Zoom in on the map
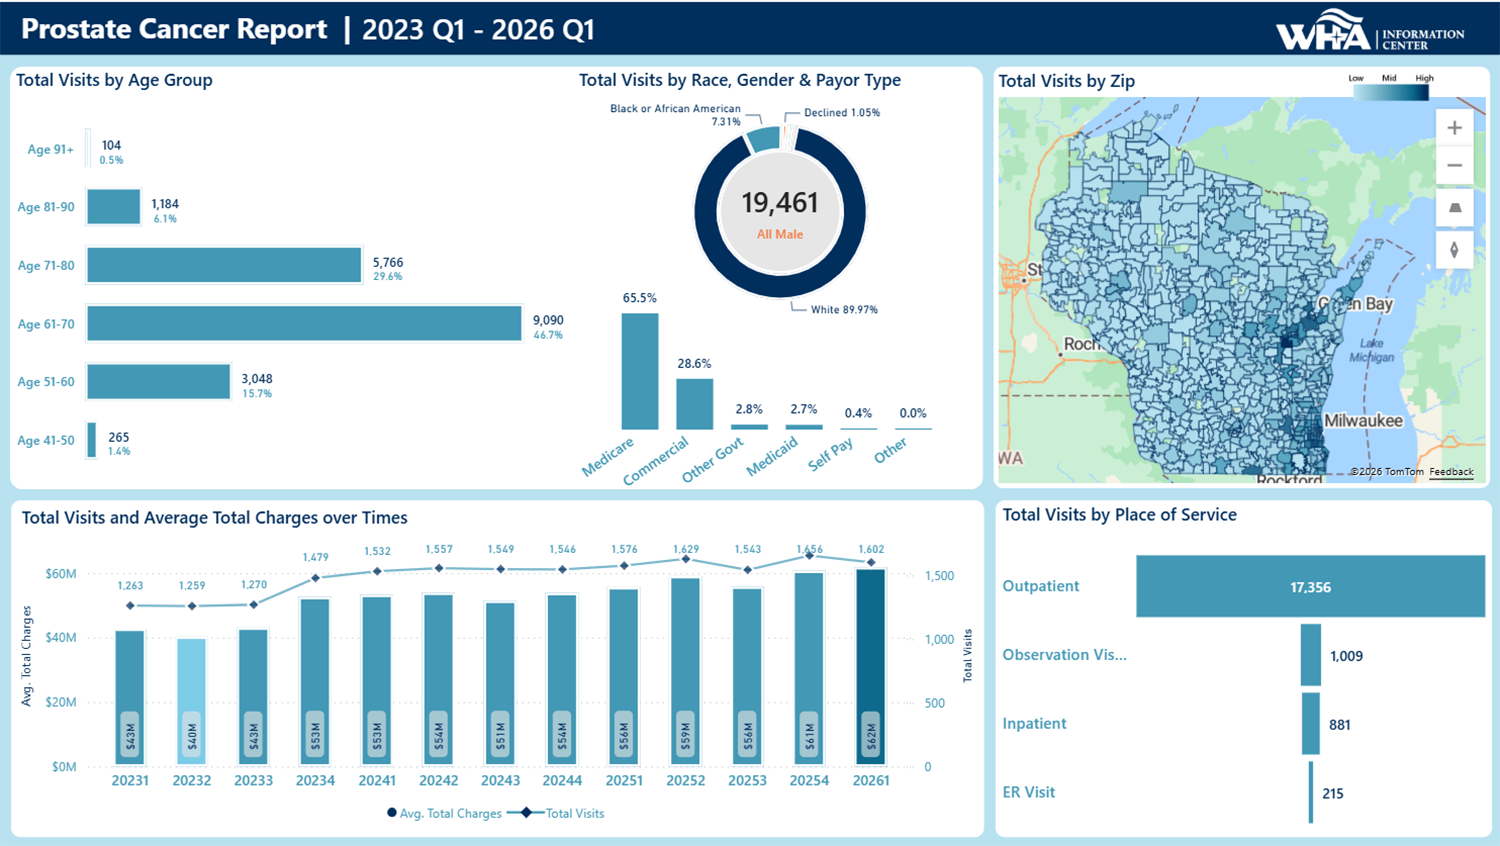This screenshot has width=1500, height=846. click(1454, 128)
